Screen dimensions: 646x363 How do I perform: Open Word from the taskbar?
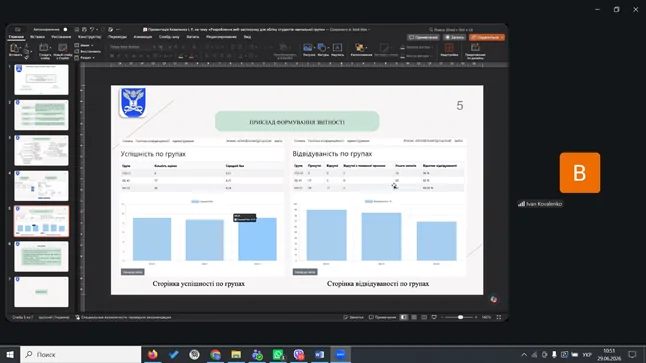[320, 354]
